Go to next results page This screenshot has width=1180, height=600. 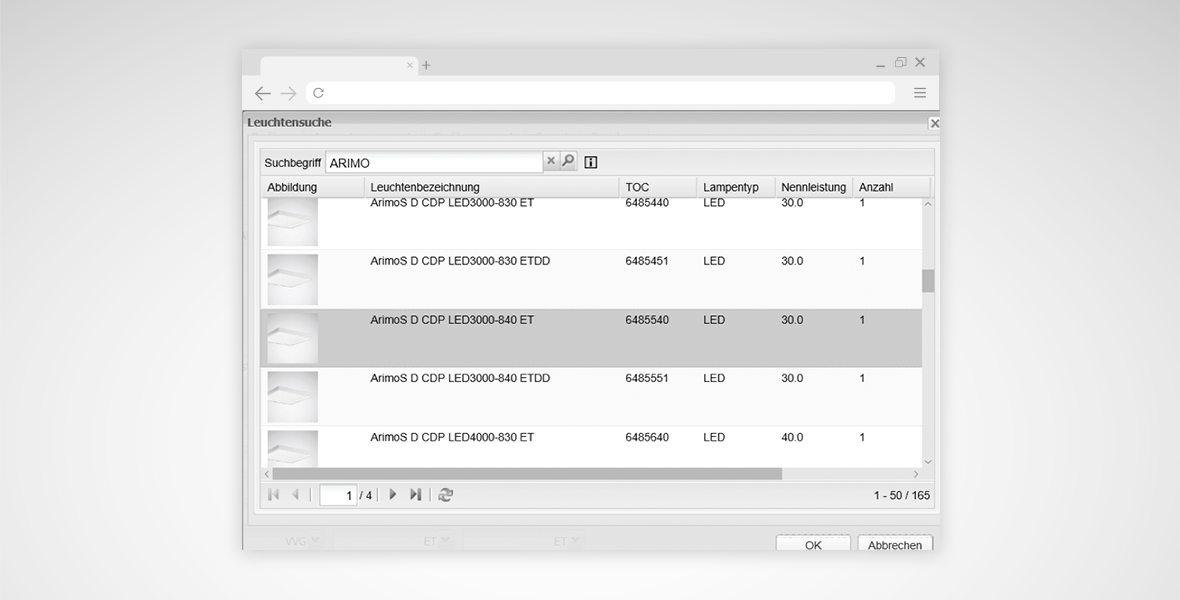392,495
